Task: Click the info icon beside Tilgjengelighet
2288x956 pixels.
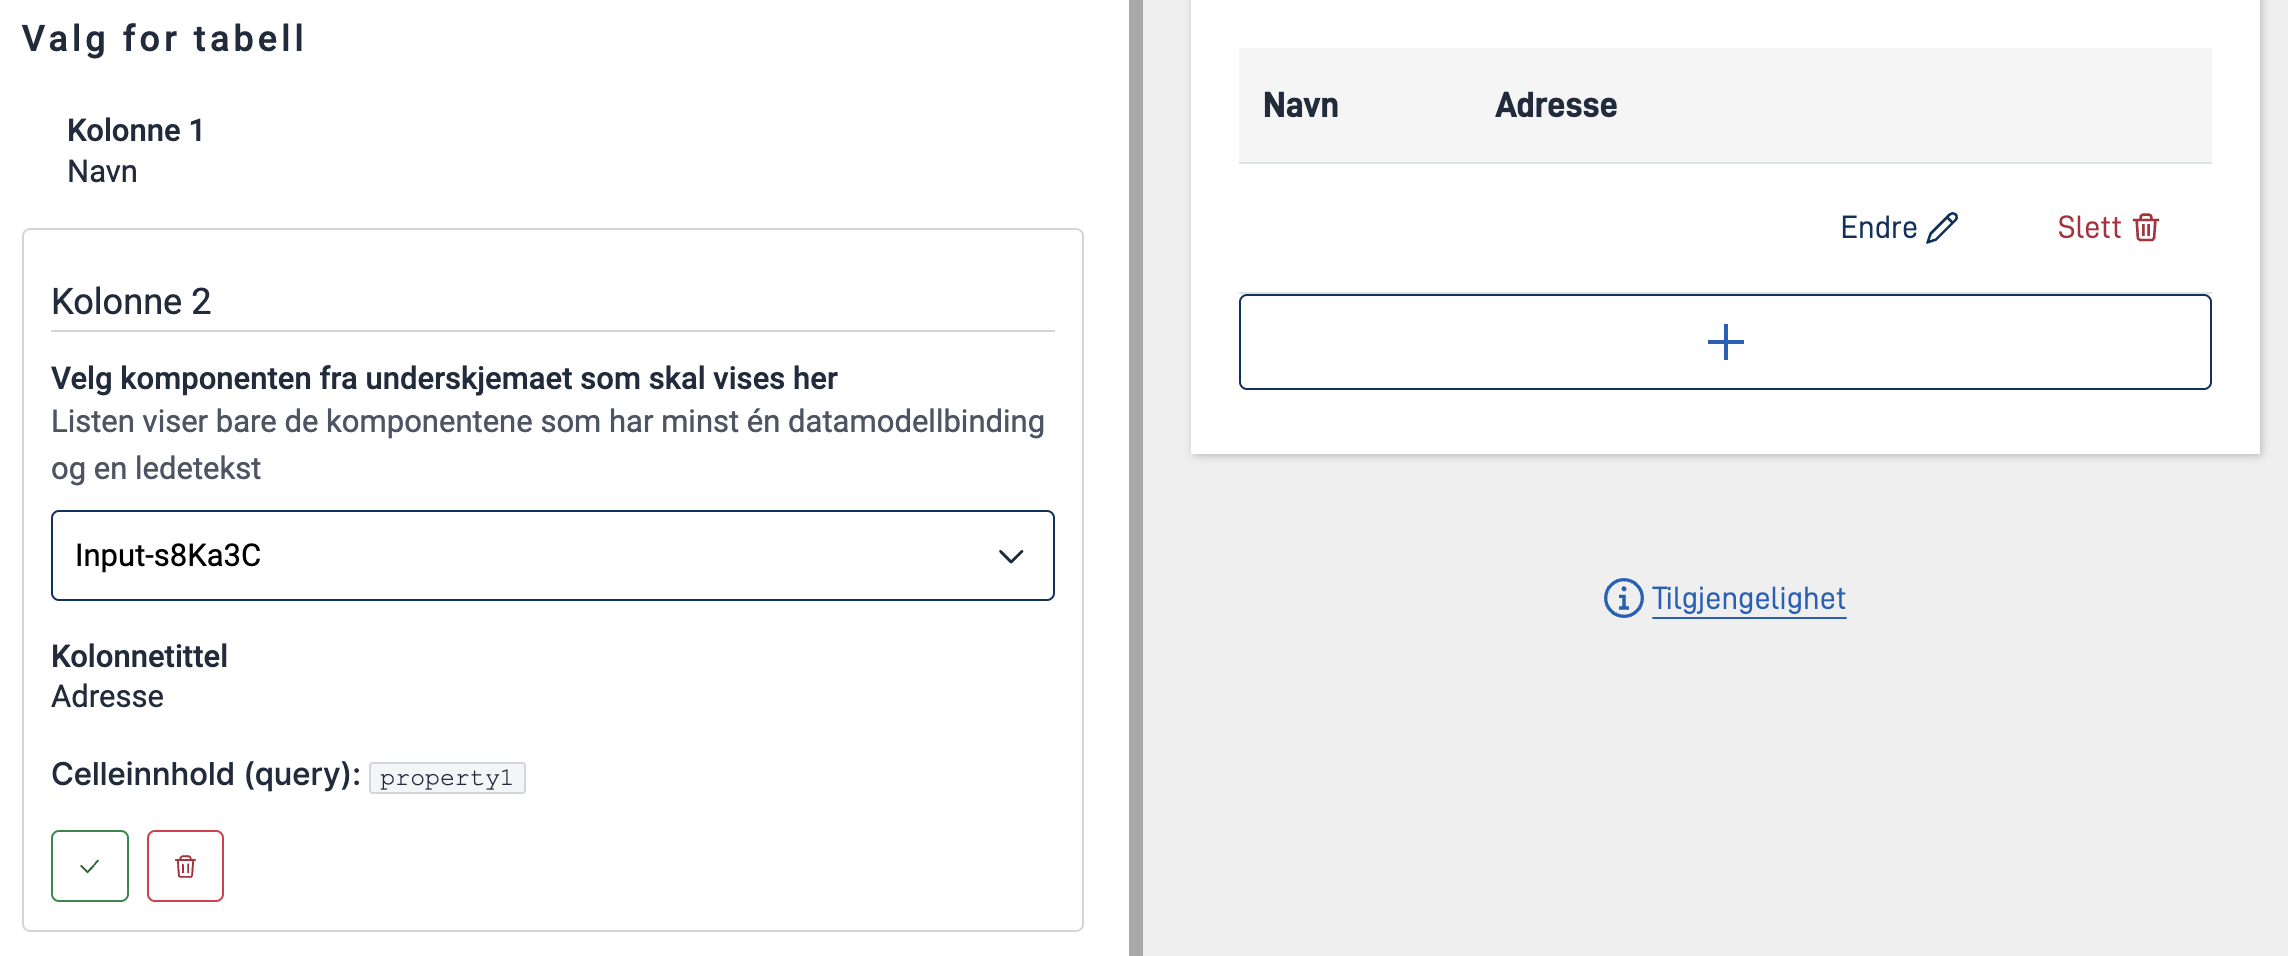Action: [1623, 598]
